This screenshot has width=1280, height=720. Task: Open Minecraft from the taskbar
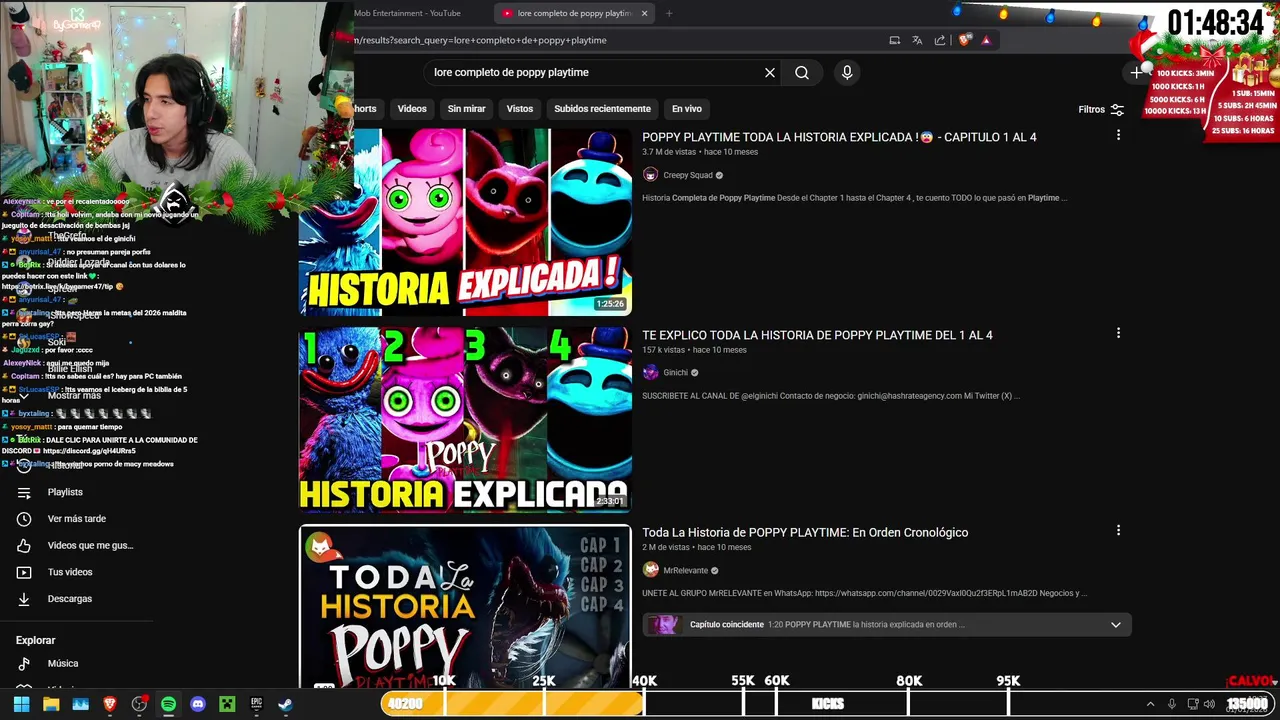(x=227, y=704)
